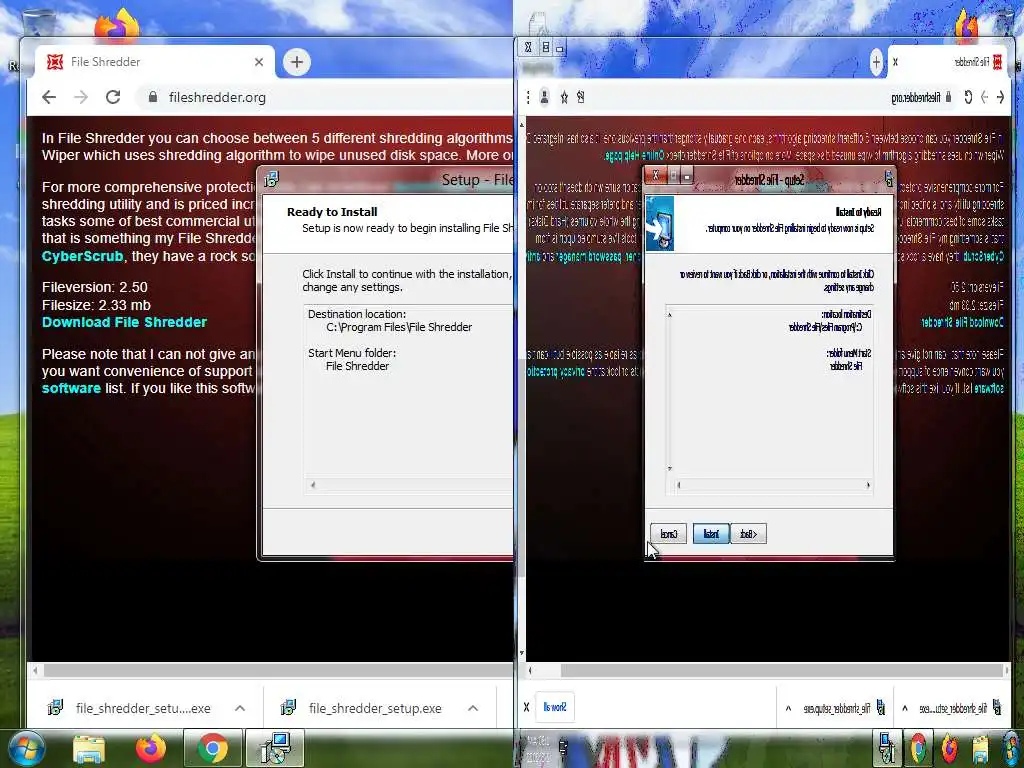Click the up arrow in the mirrored Setup summary box scrollbar
Screen dimensions: 1024x768
(670, 315)
